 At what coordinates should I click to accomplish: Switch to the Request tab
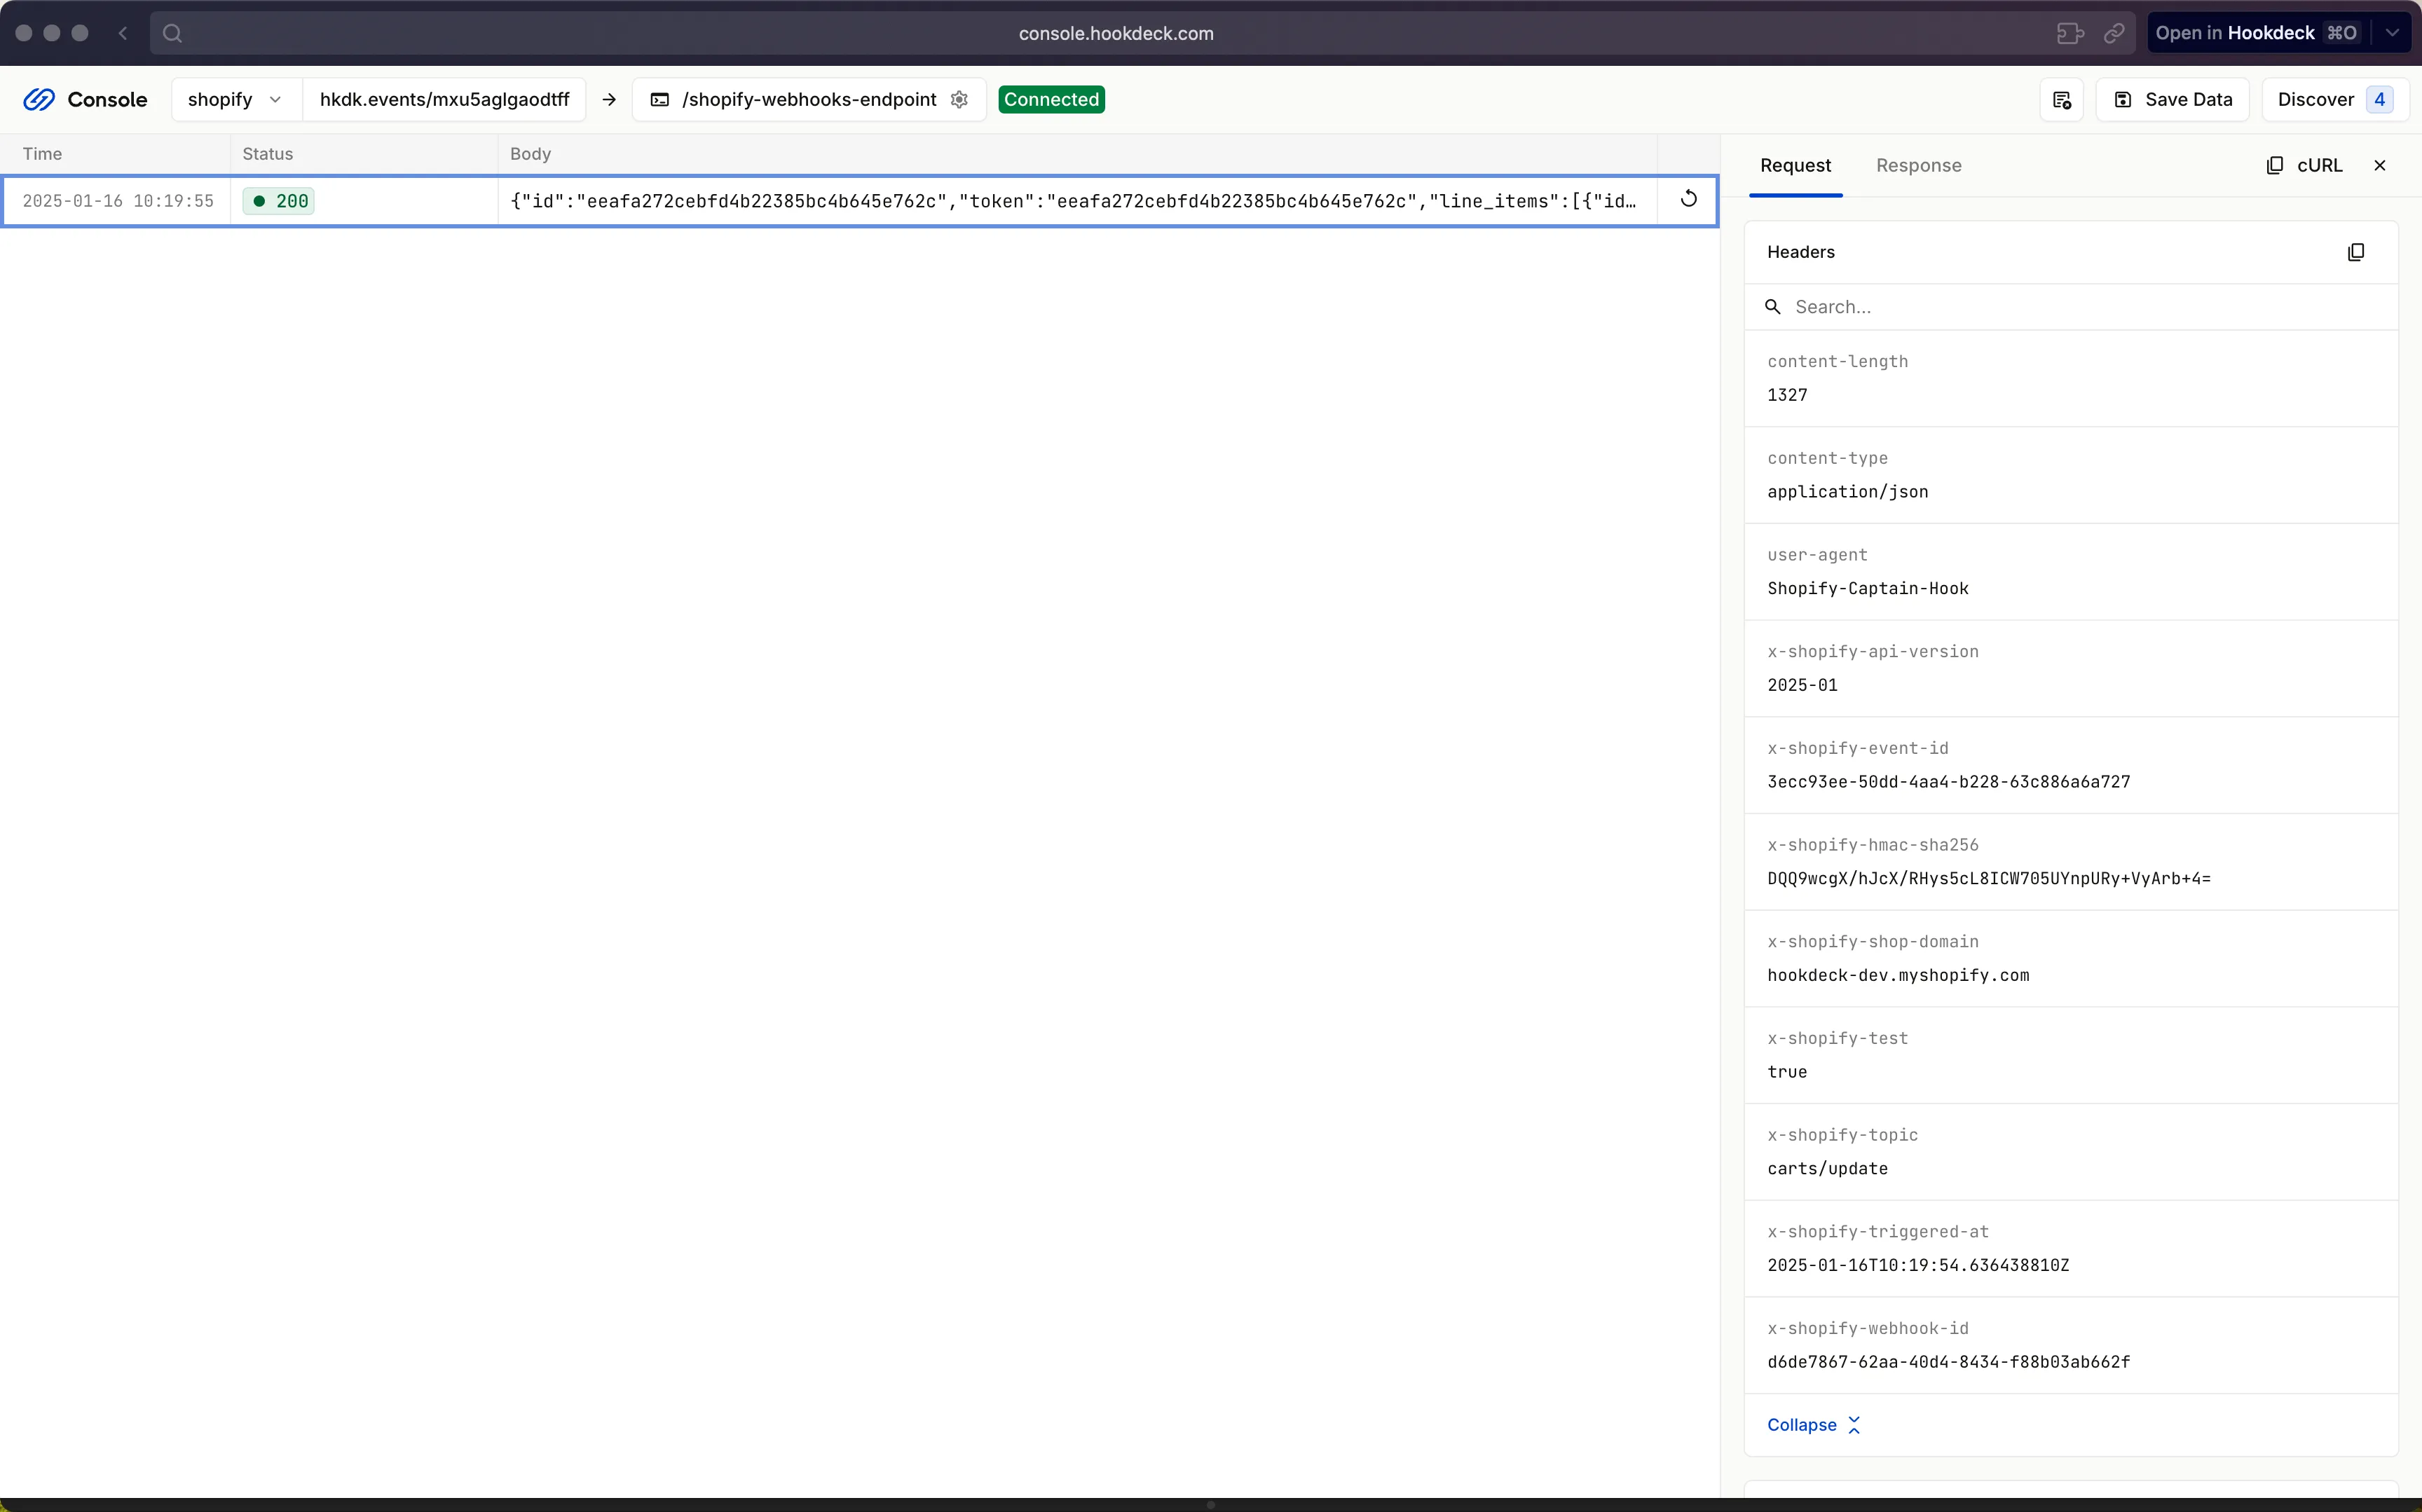click(x=1795, y=164)
